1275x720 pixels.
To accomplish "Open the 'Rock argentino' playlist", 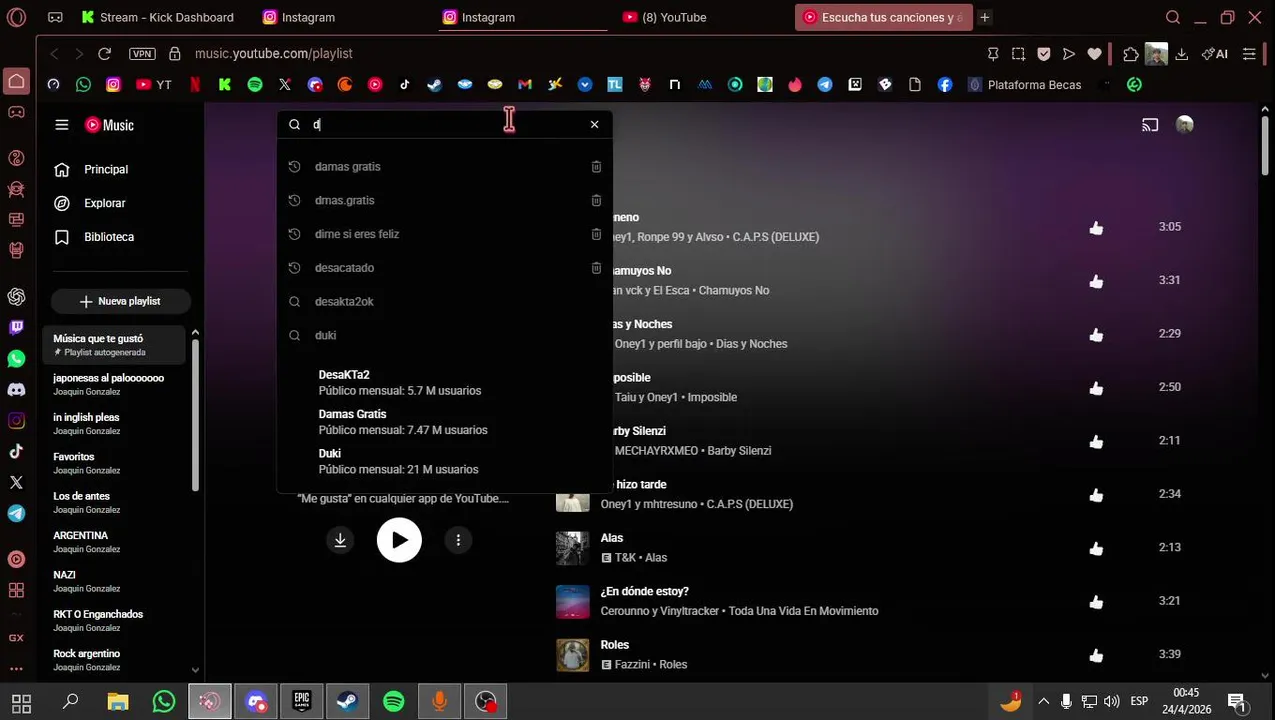I will coord(114,660).
